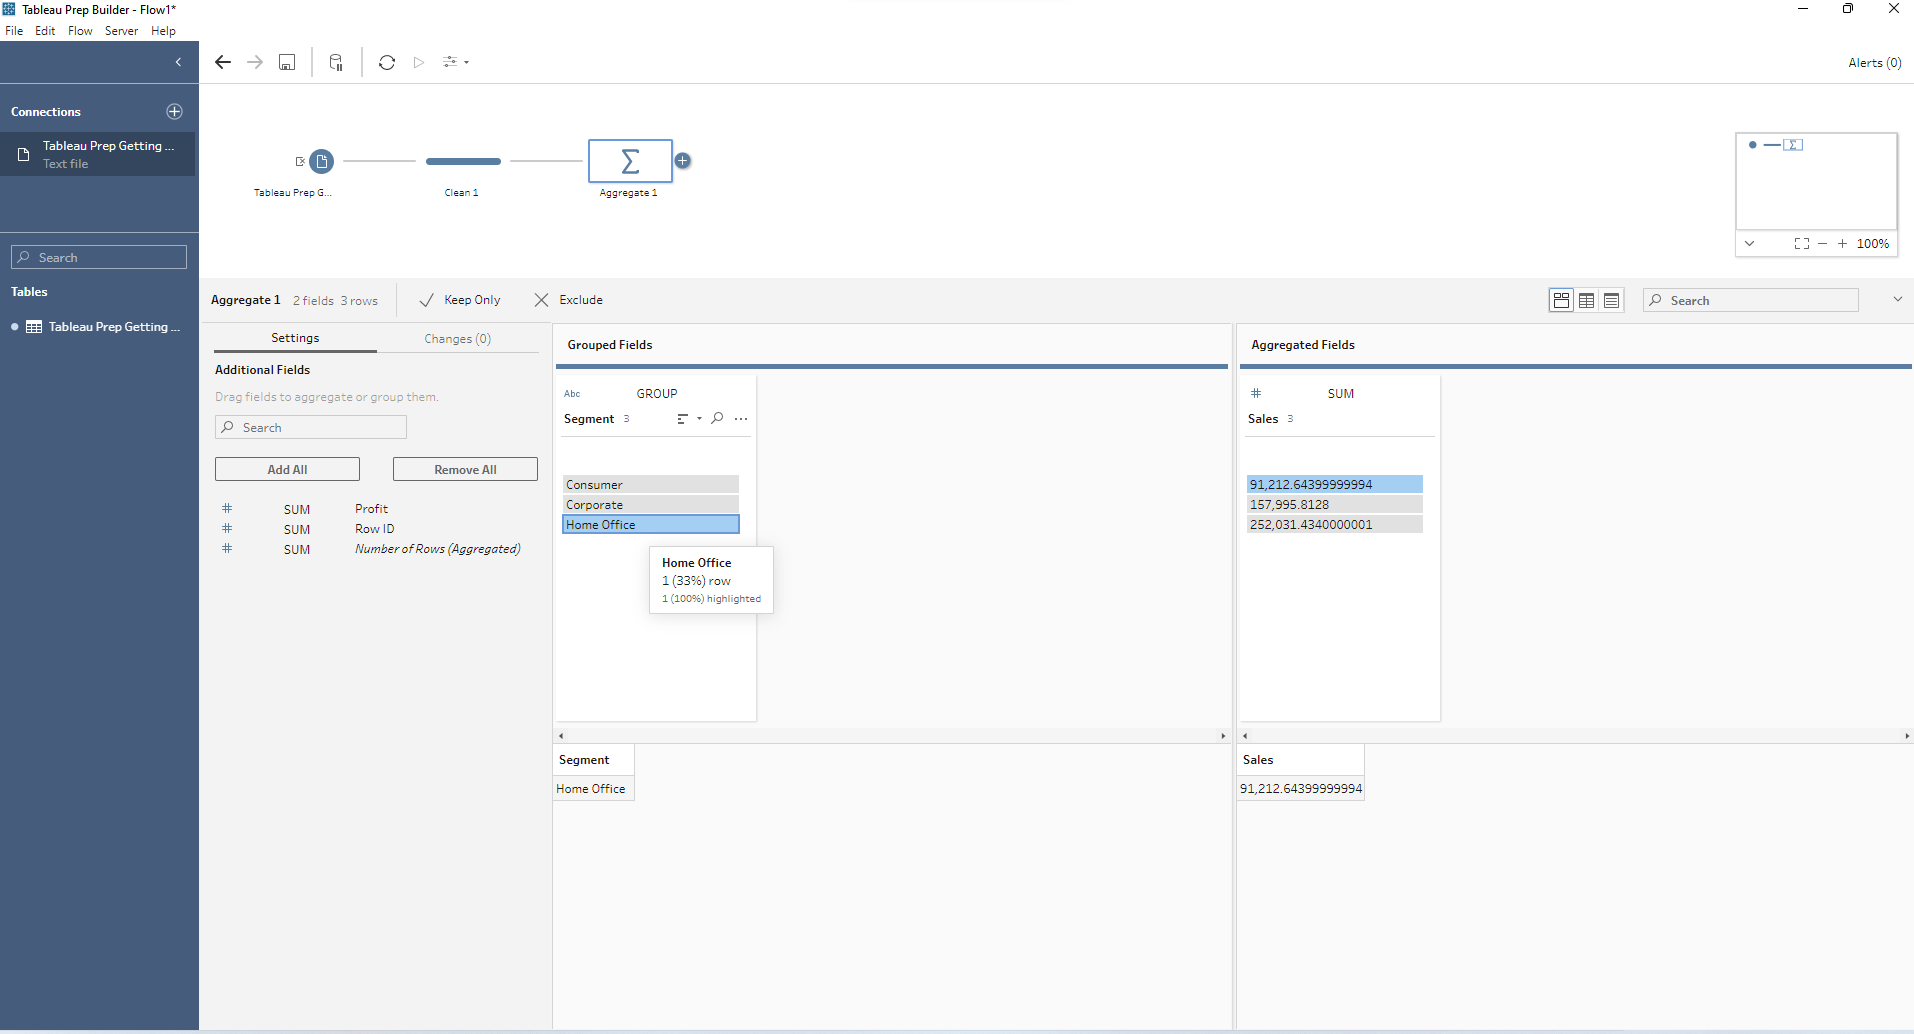
Task: Add a step after Aggregate 1
Action: coord(683,160)
